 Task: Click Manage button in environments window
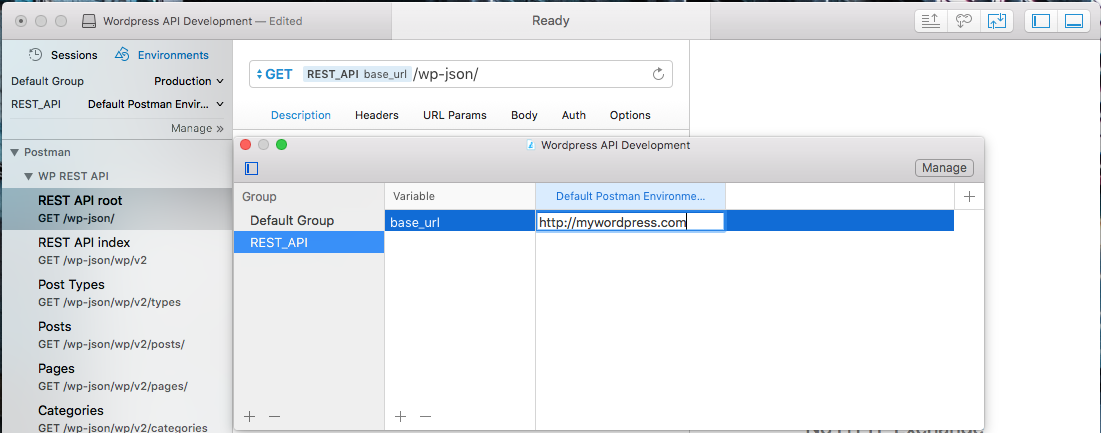pyautogui.click(x=944, y=168)
